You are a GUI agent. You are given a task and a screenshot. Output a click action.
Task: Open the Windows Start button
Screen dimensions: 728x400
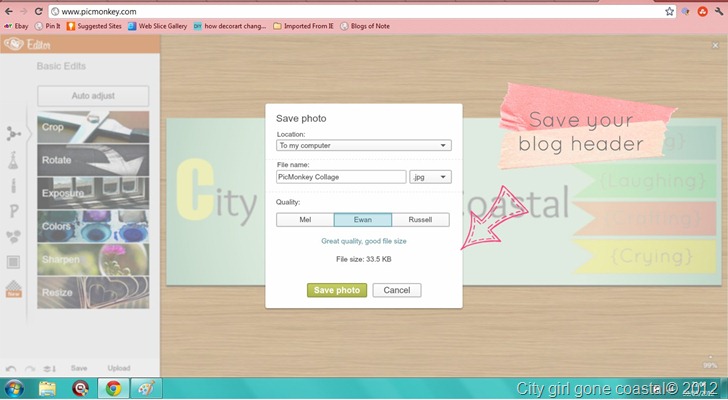tap(14, 388)
